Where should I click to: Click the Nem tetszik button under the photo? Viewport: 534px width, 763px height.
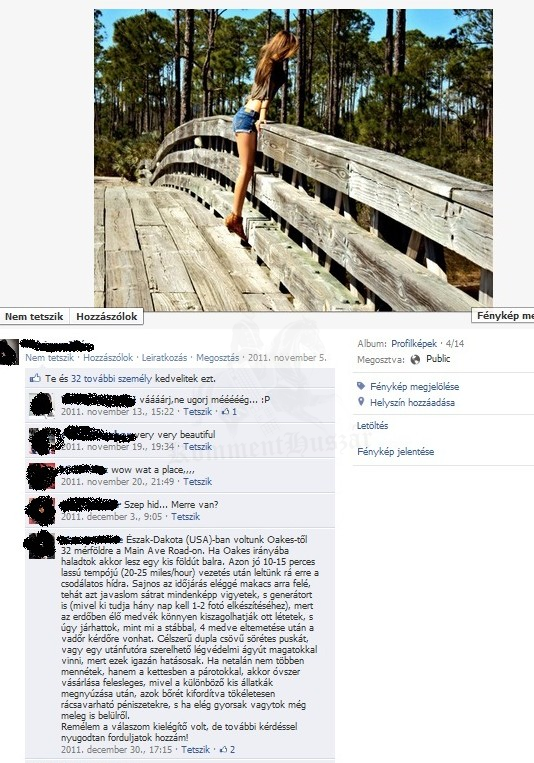click(x=34, y=316)
